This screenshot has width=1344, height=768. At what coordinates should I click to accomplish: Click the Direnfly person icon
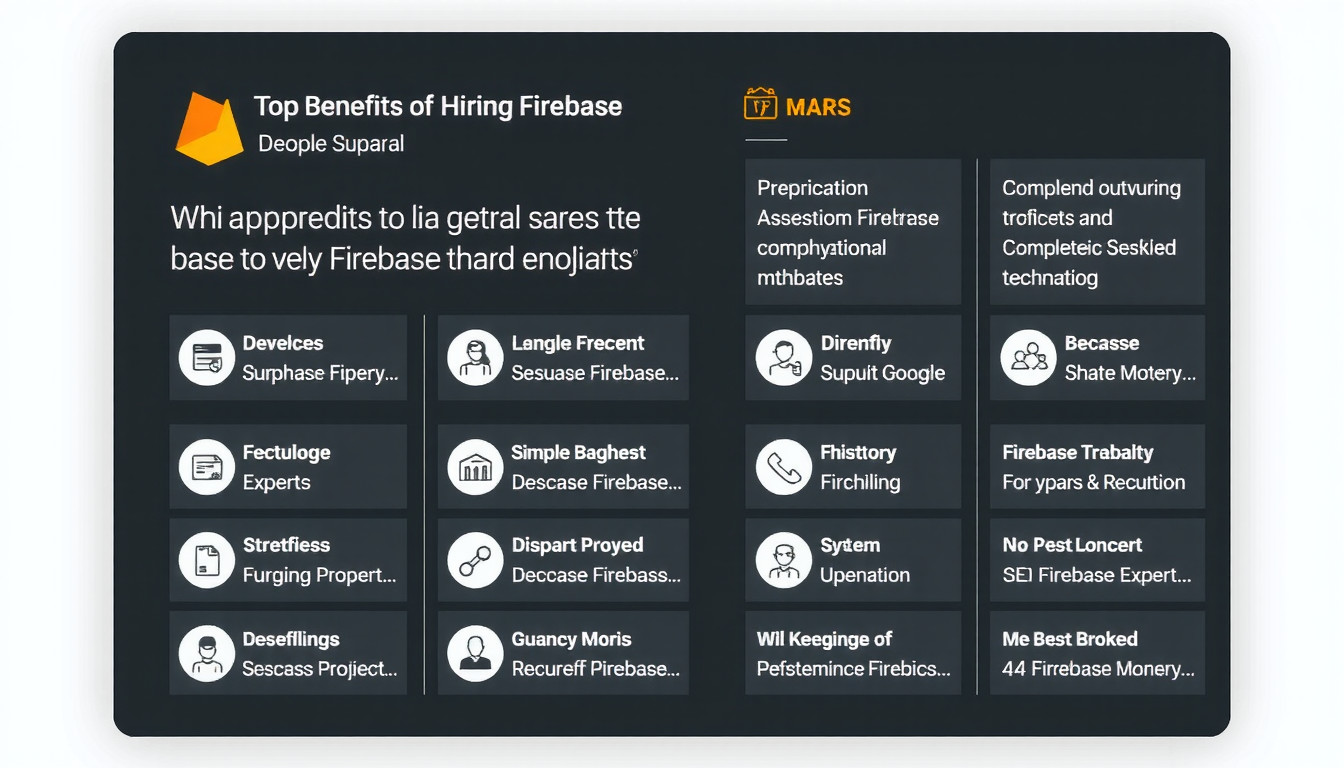point(783,358)
